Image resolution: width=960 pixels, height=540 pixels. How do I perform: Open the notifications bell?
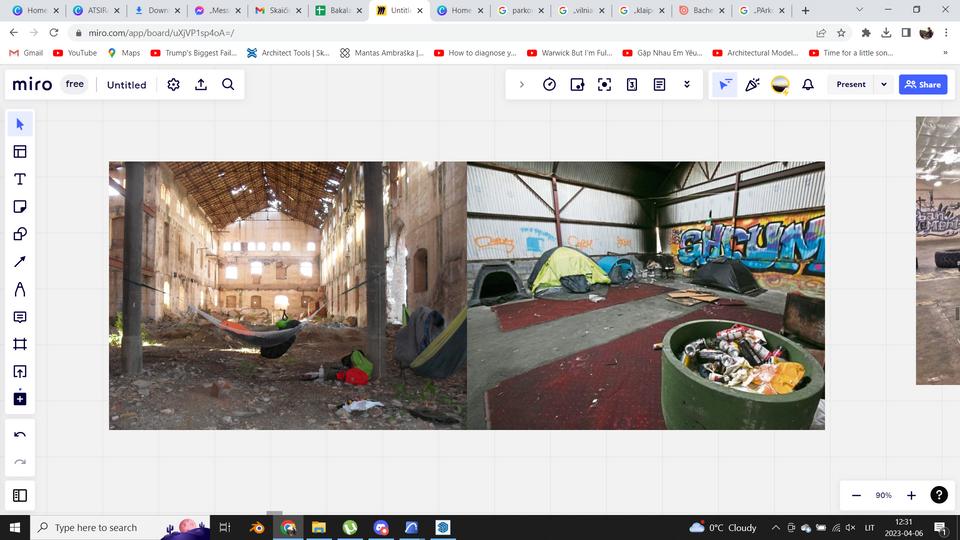click(808, 84)
